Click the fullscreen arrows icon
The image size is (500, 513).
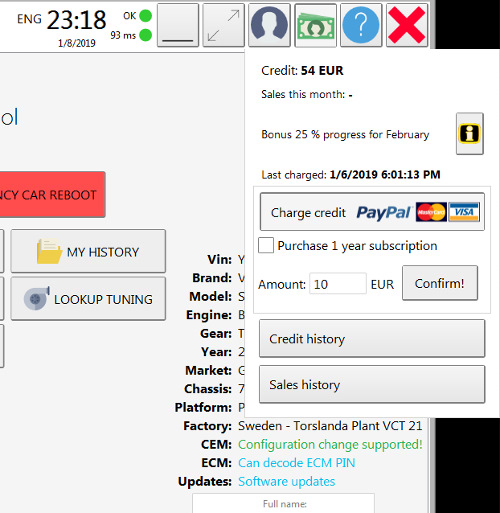tap(224, 25)
